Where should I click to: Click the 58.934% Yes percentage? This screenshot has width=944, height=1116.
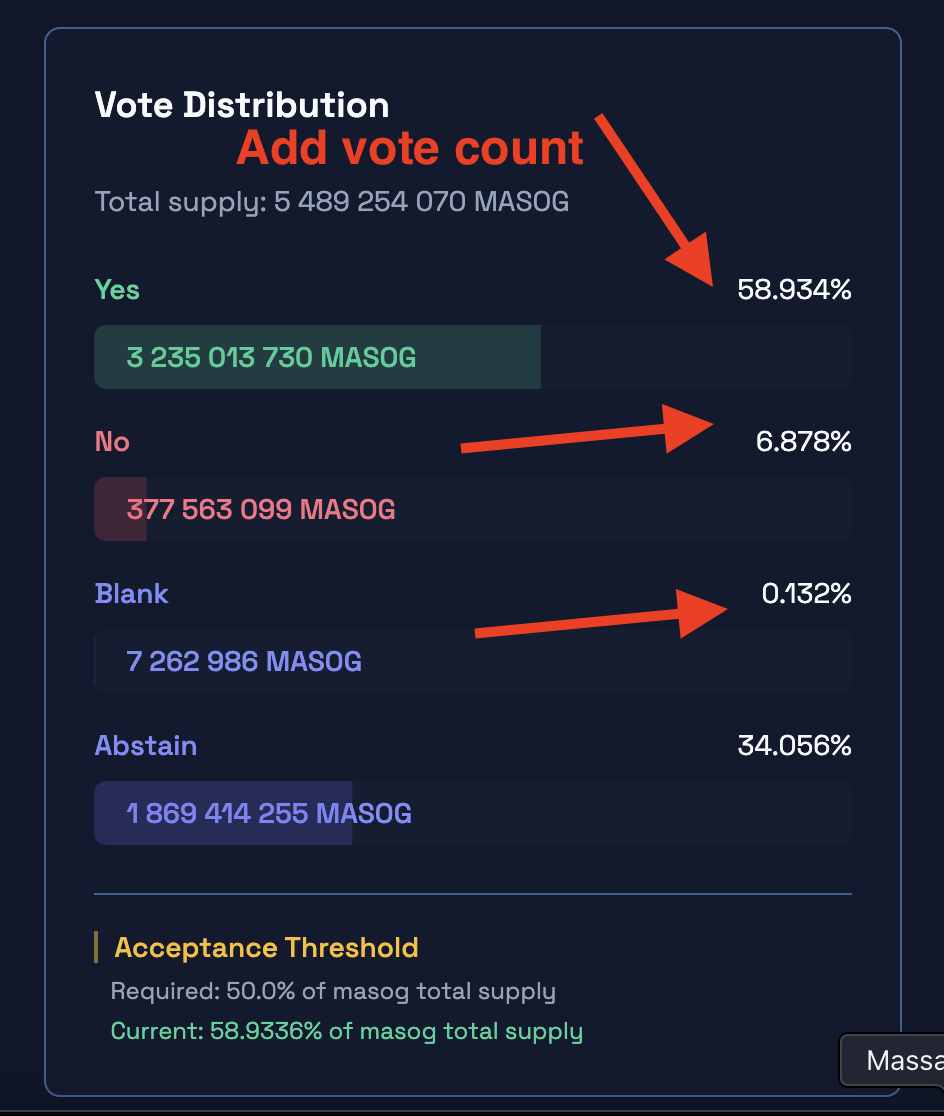point(794,290)
